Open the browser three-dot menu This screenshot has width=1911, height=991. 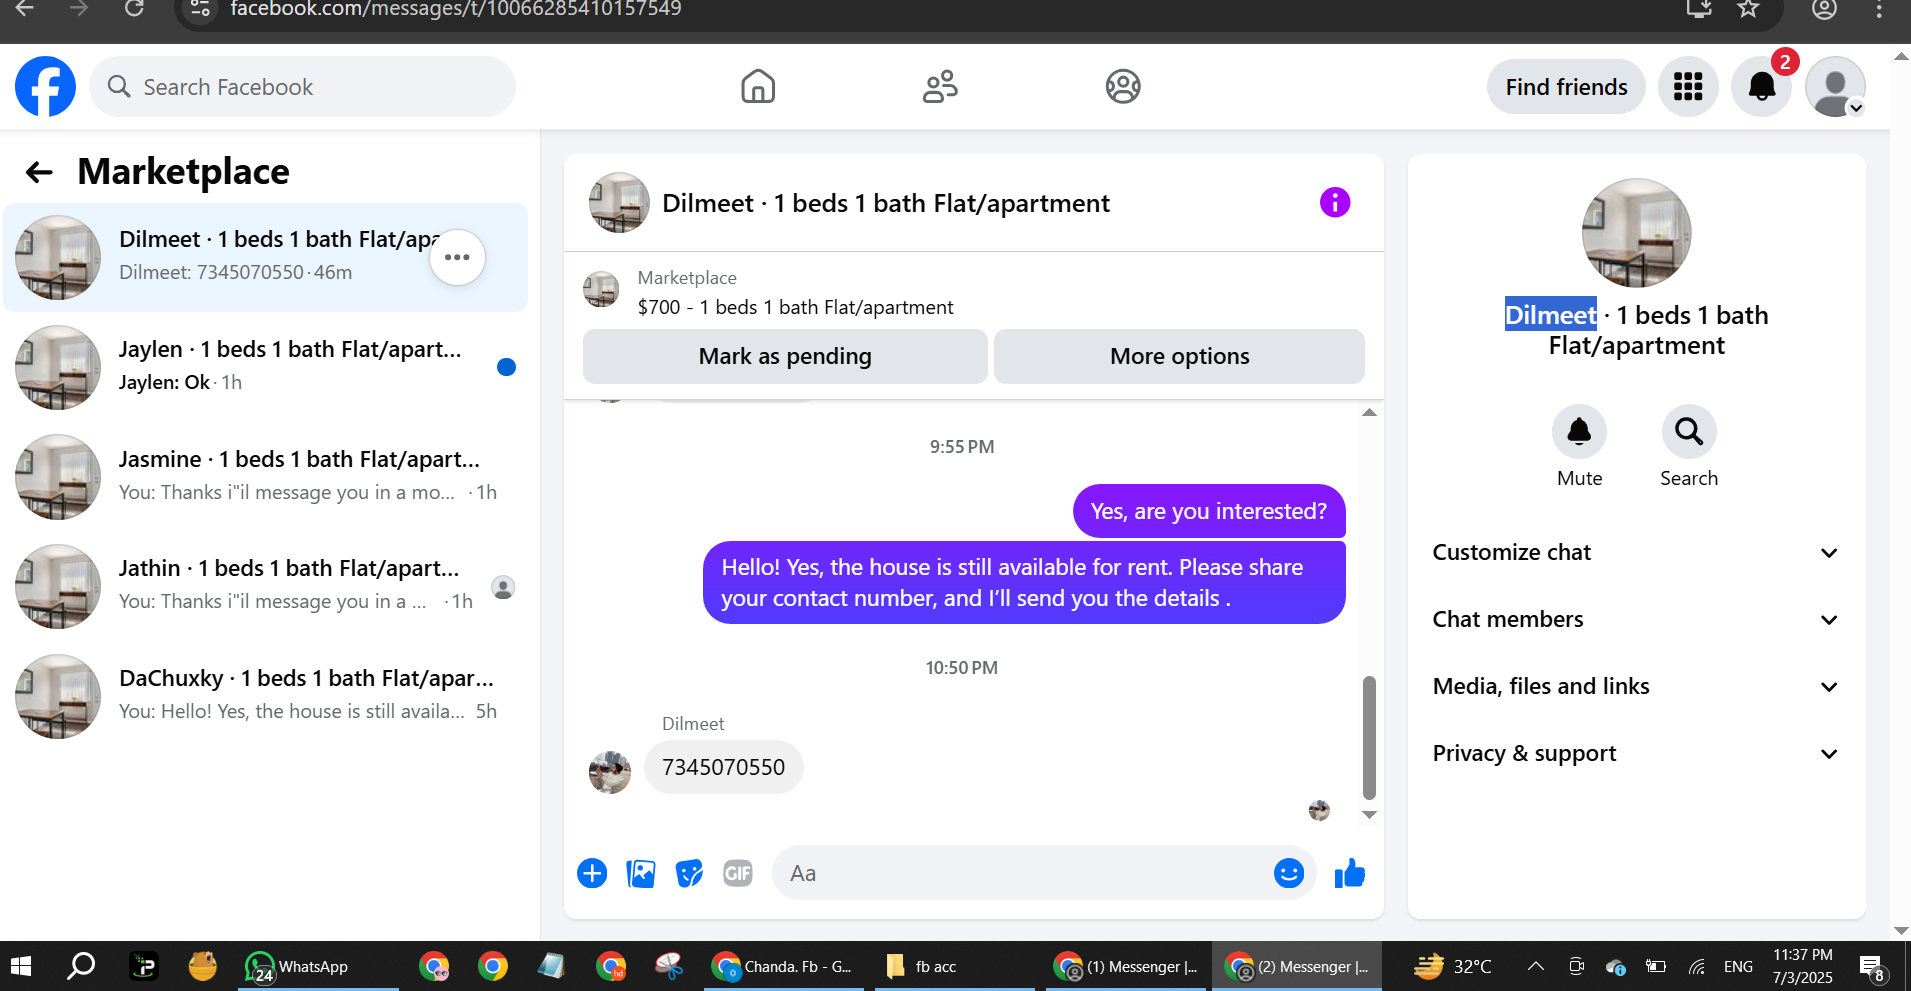[1879, 9]
